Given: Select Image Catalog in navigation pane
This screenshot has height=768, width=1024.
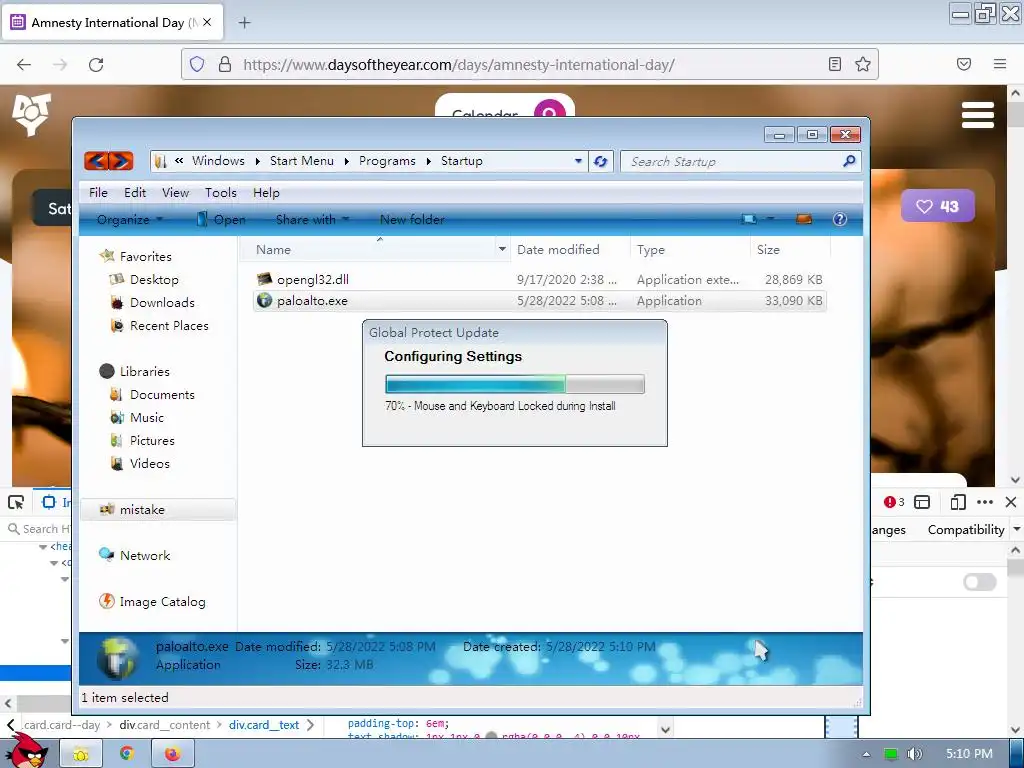Looking at the screenshot, I should [x=162, y=601].
